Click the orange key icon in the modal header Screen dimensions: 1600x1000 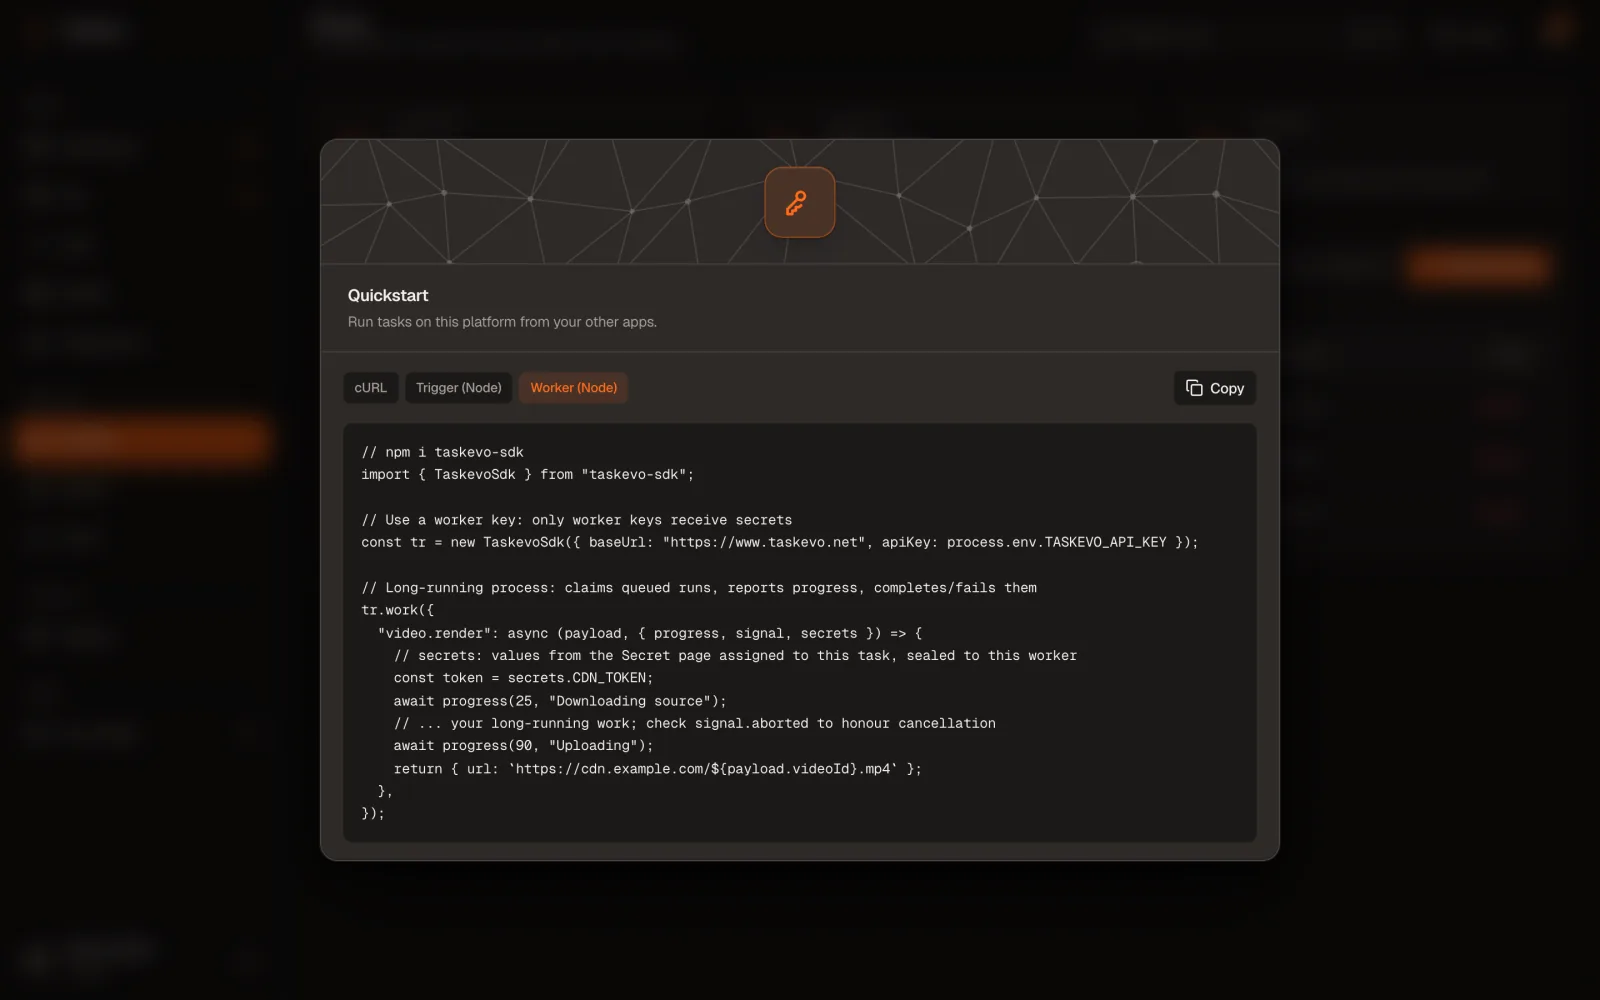point(799,203)
